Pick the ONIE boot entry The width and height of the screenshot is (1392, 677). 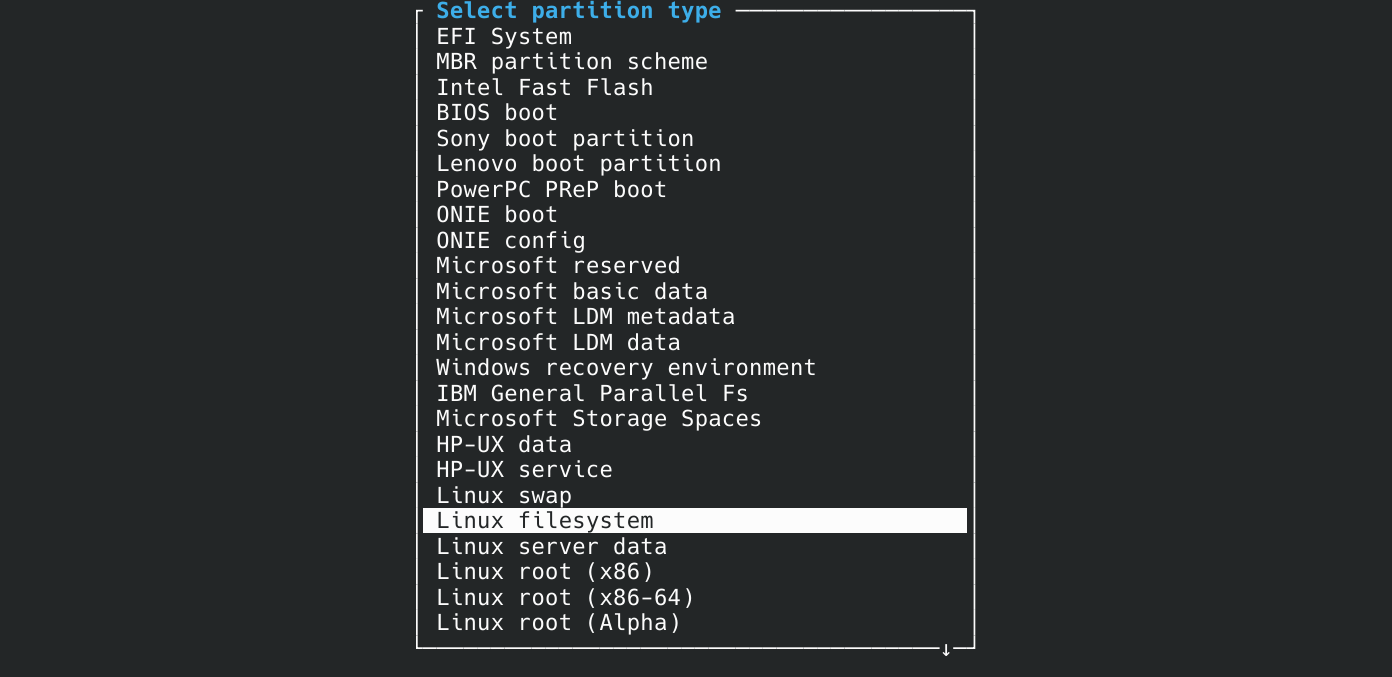[496, 214]
